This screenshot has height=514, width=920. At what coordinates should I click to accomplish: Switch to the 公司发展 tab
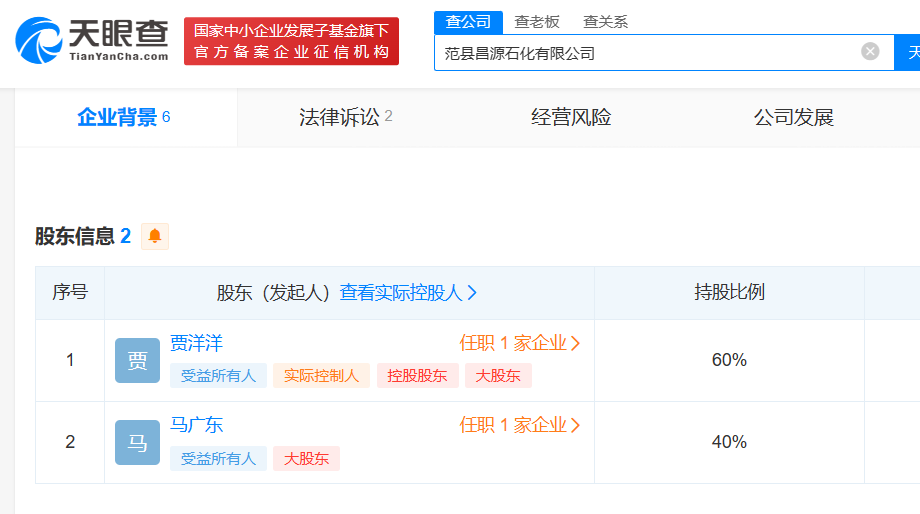pos(793,117)
